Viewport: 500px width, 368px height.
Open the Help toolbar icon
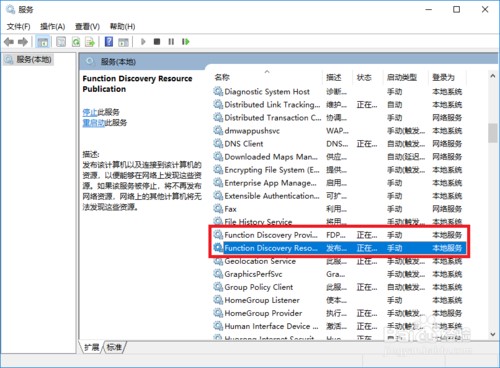109,42
